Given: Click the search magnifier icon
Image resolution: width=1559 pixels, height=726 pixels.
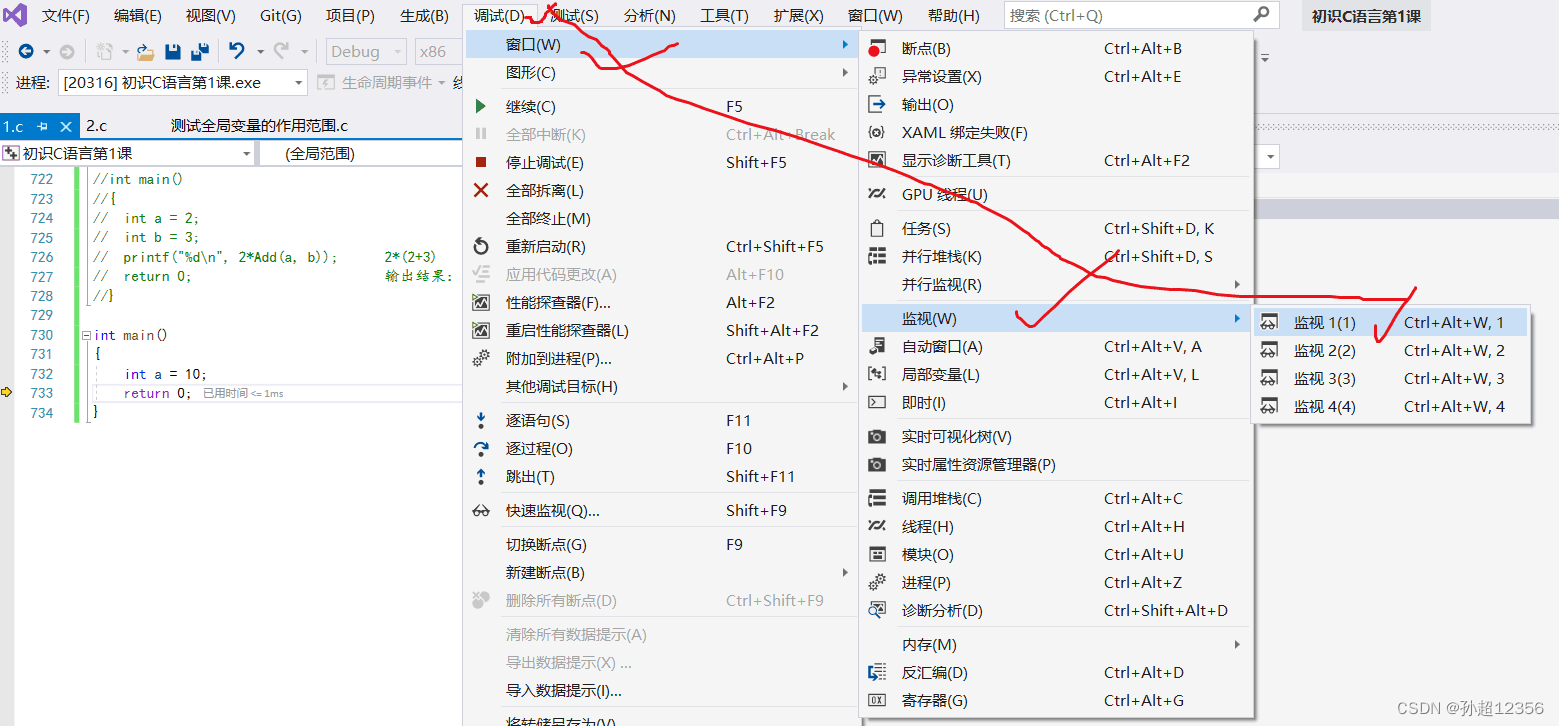Looking at the screenshot, I should pyautogui.click(x=1262, y=15).
